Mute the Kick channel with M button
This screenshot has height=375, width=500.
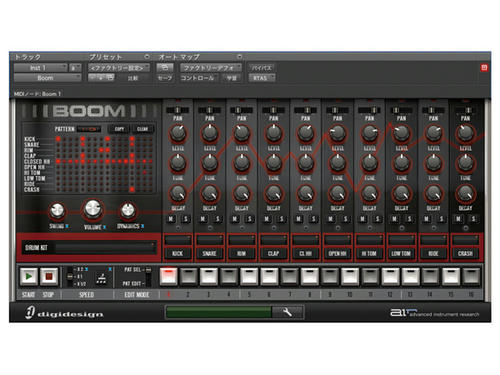point(171,219)
